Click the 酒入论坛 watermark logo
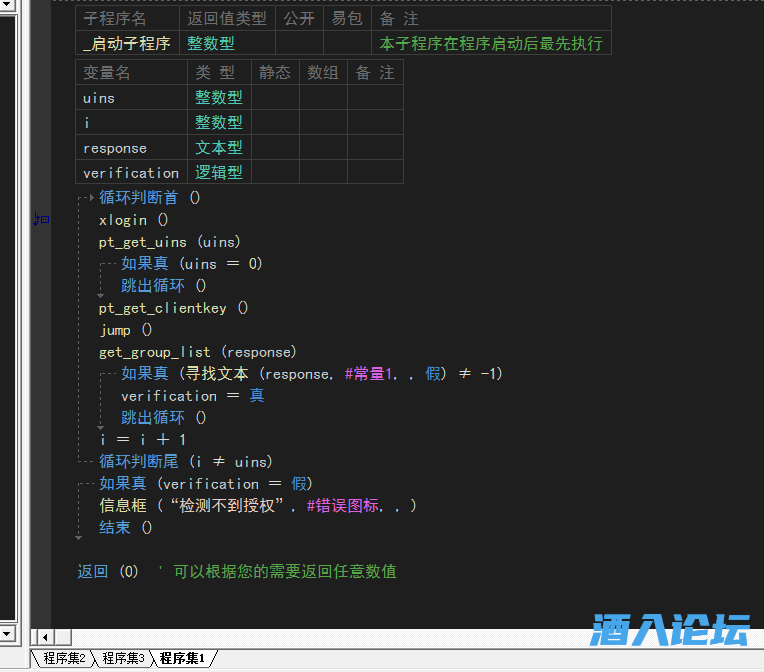This screenshot has height=672, width=764. point(669,630)
